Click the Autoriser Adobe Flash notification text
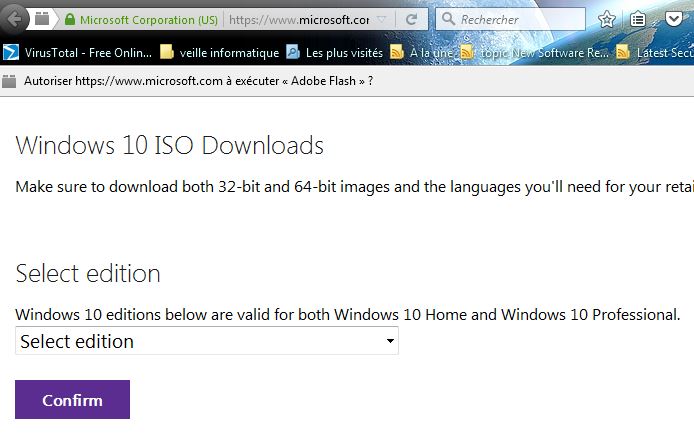Screen dimensions: 694x439 pyautogui.click(x=198, y=81)
